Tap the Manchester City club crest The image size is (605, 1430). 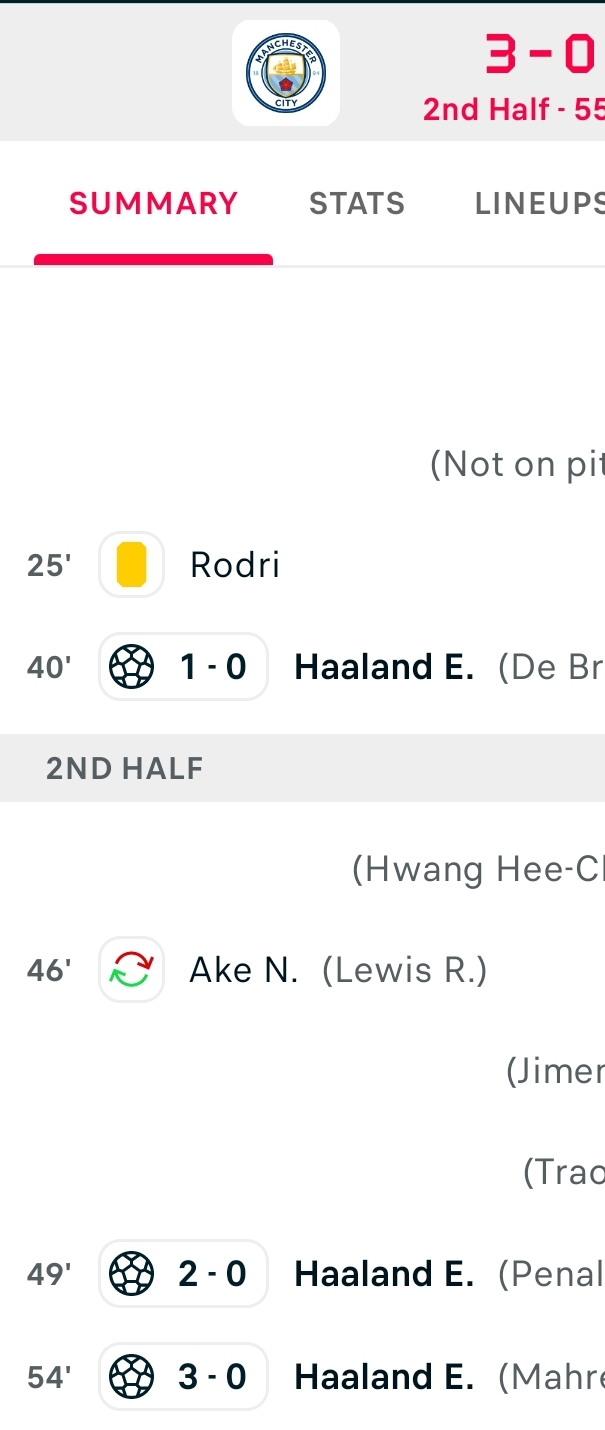pos(286,73)
